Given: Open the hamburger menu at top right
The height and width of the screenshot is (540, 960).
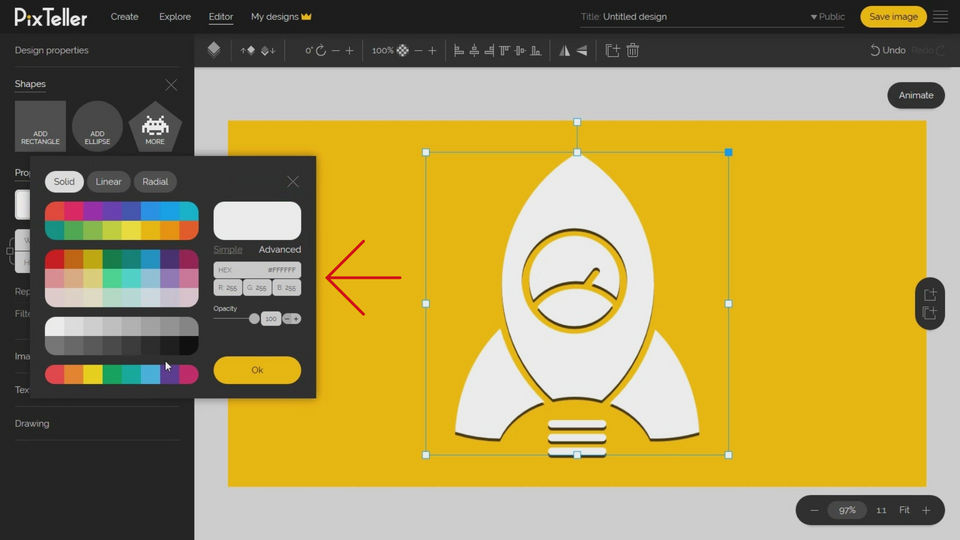Looking at the screenshot, I should [x=940, y=17].
